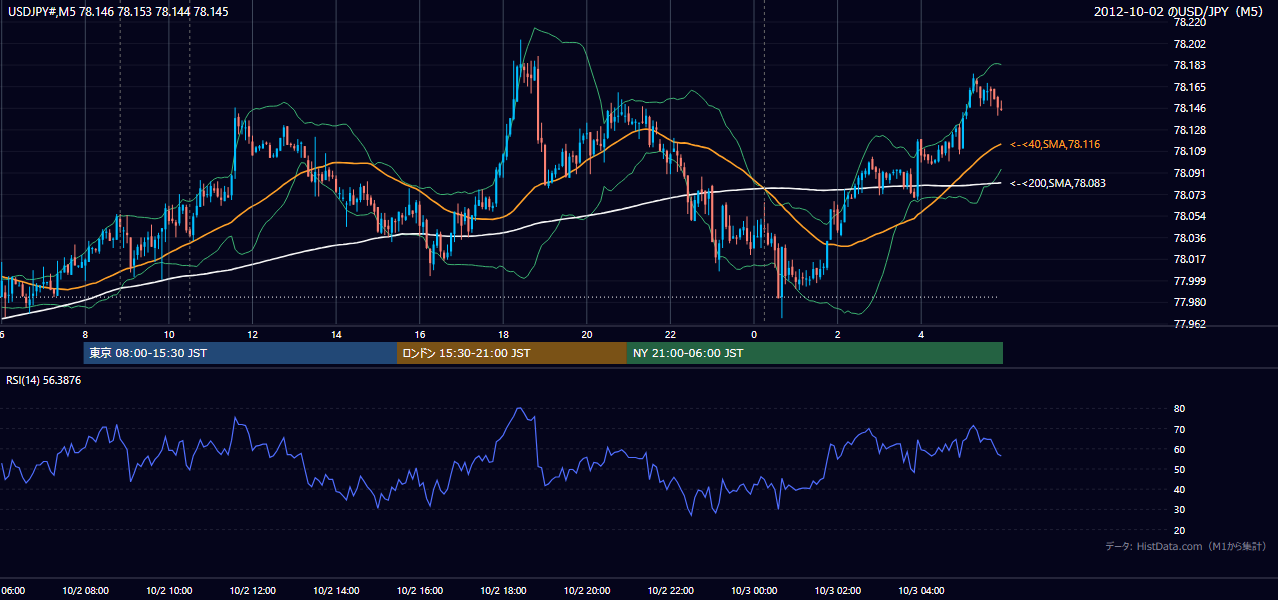Viewport: 1278px width, 600px height.
Task: Click the bottom axis label 10/2 22:00
Action: point(671,590)
